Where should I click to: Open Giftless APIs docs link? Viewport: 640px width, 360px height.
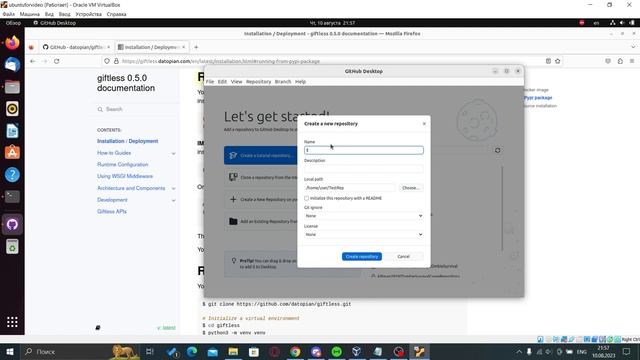112,211
